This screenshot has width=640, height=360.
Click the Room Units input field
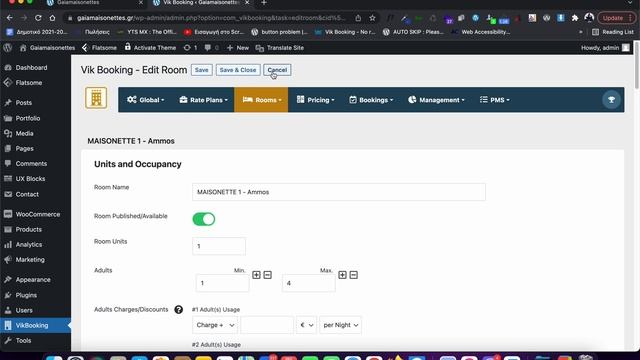pos(219,246)
